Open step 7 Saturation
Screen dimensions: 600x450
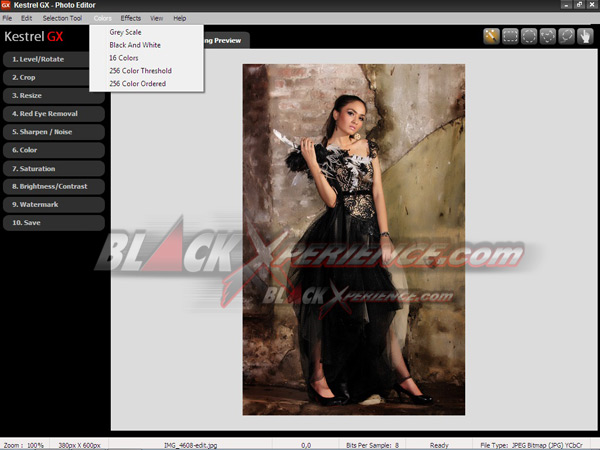[x=54, y=168]
